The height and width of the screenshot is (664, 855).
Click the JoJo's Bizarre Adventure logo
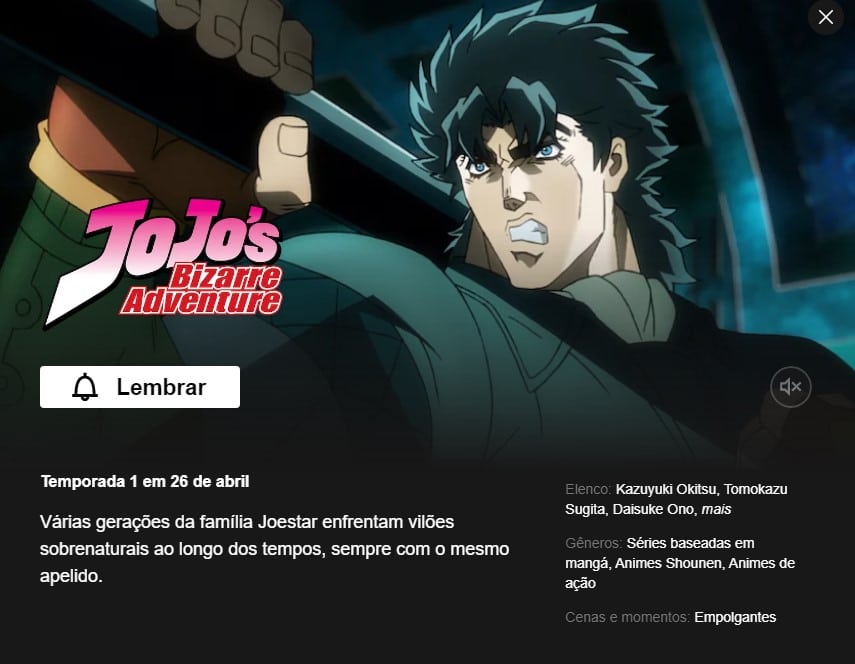point(163,263)
